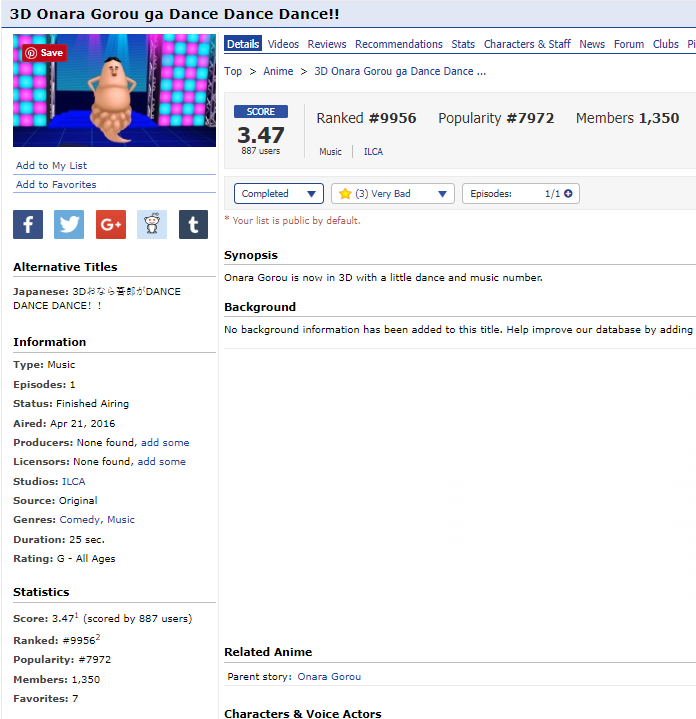696x719 pixels.
Task: Click the Rating G - All Ages text
Action: point(64,559)
